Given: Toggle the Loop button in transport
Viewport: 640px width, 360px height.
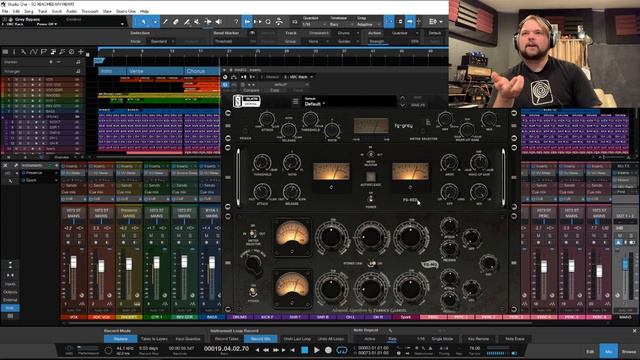Looking at the screenshot, I should pos(341,350).
